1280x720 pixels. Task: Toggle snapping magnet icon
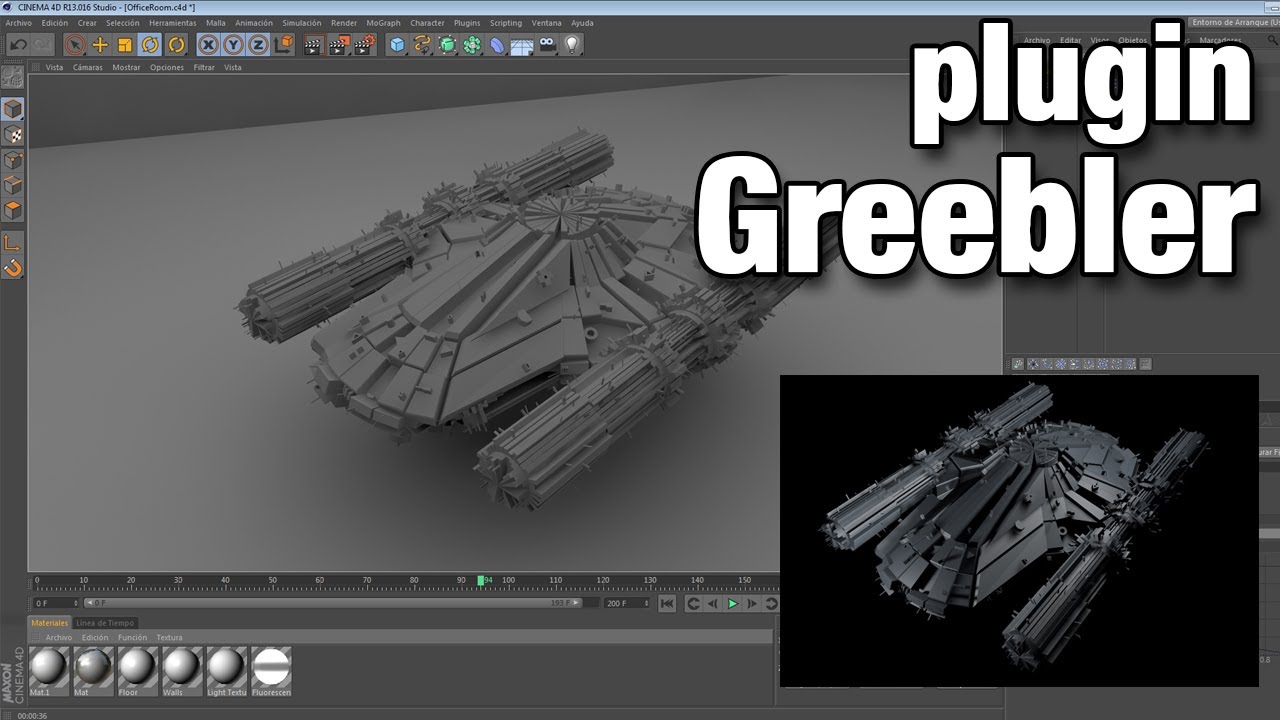(x=13, y=268)
